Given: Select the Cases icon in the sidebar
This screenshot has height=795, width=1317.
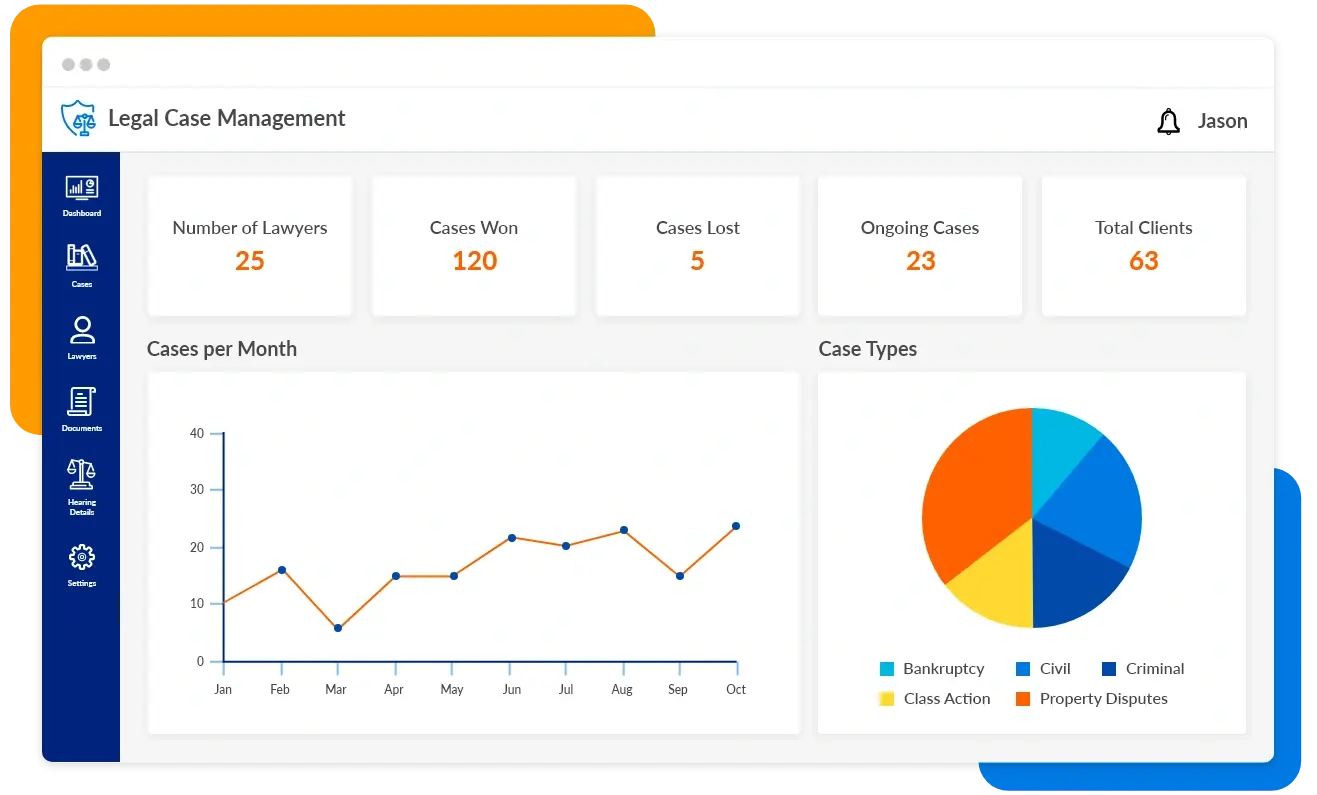Looking at the screenshot, I should click(x=80, y=262).
